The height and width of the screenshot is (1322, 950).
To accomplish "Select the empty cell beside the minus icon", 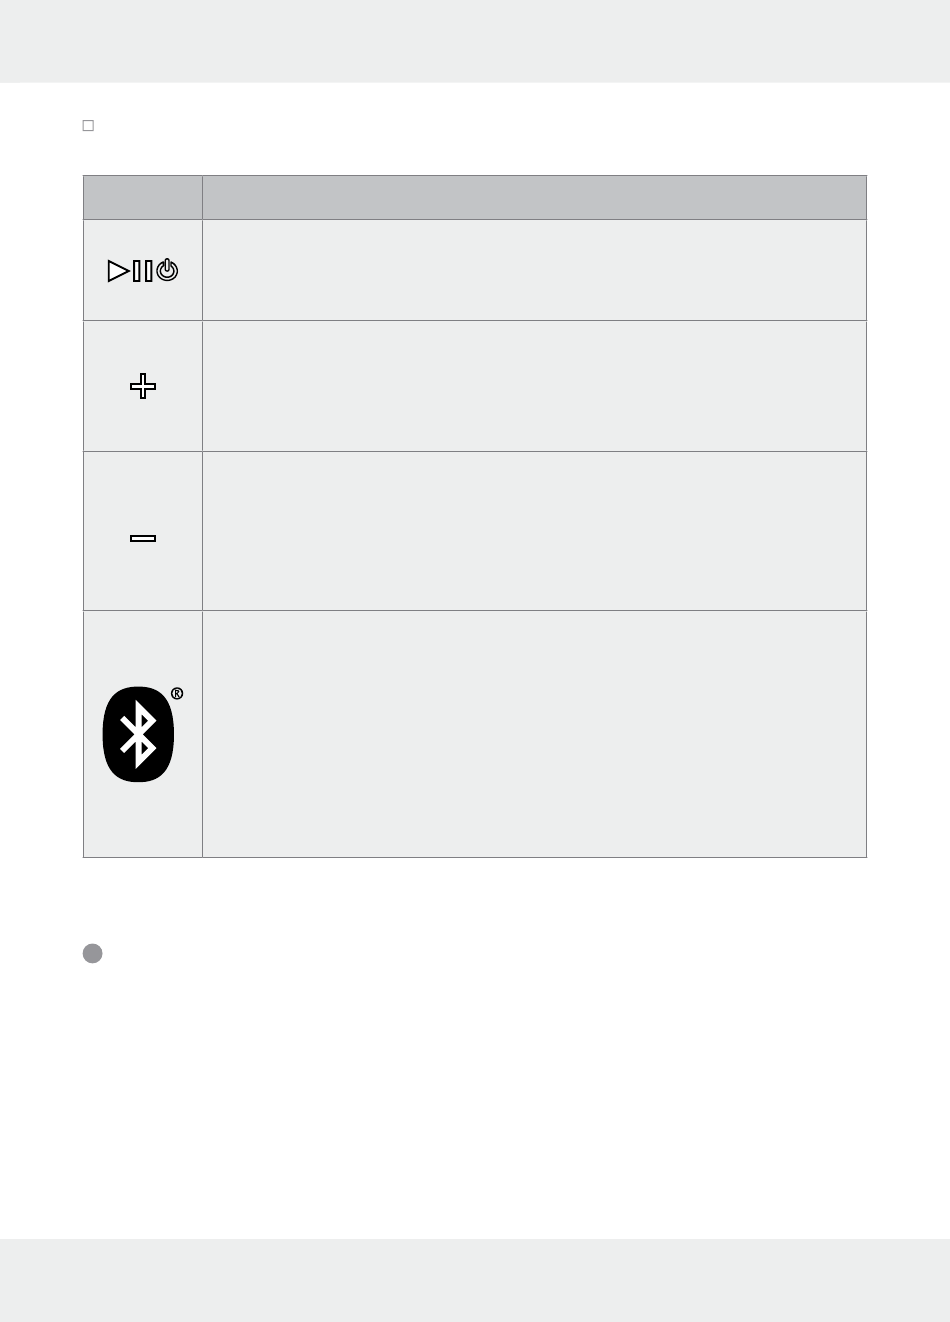I will point(534,531).
